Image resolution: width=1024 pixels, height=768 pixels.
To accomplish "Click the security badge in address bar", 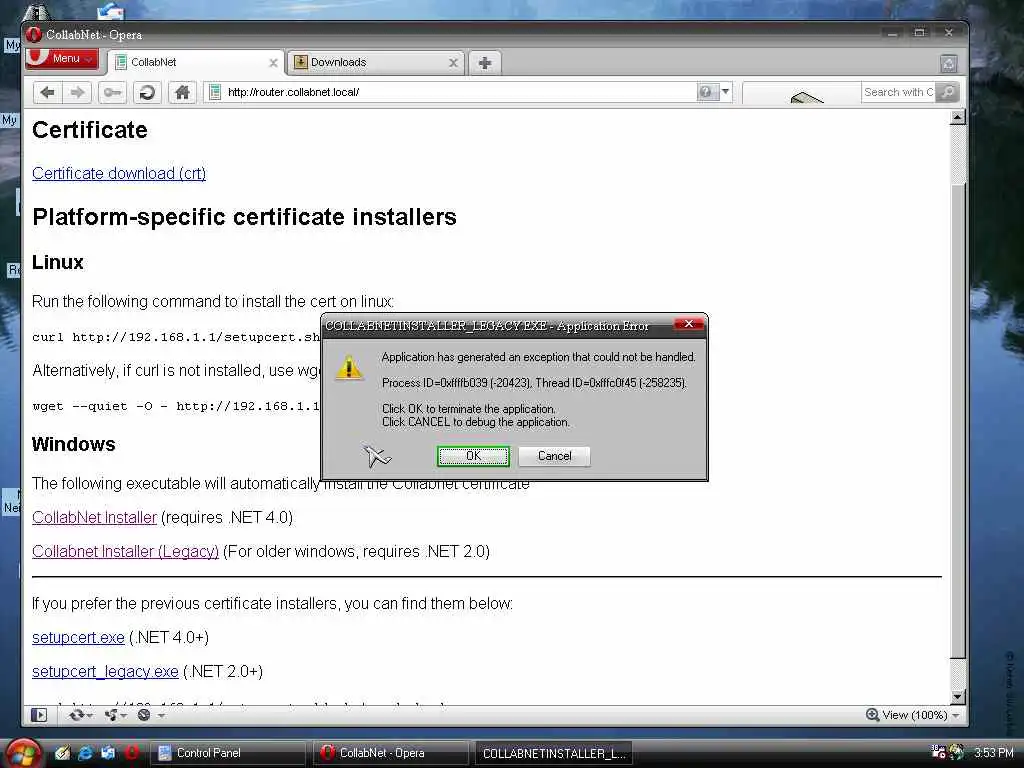I will (707, 92).
